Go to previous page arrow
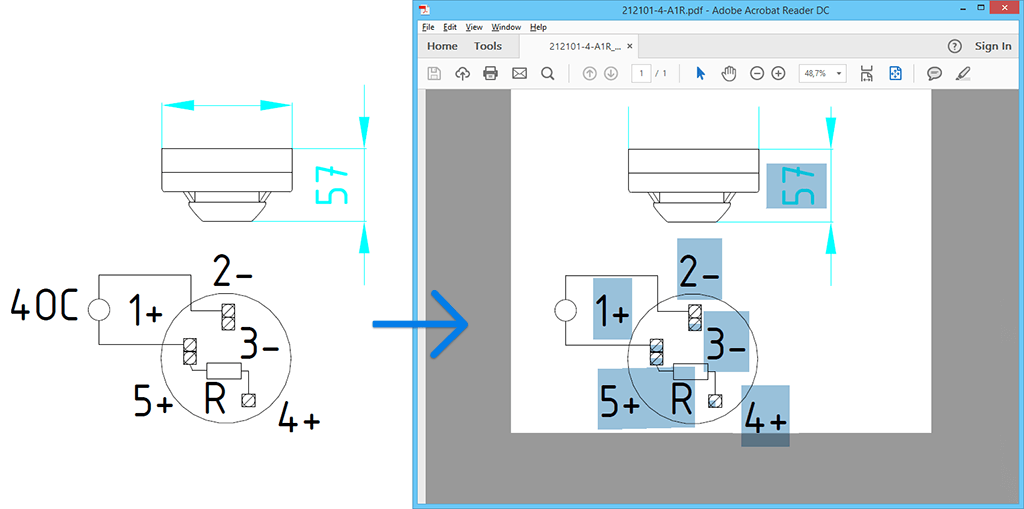Image resolution: width=1024 pixels, height=509 pixels. [590, 73]
